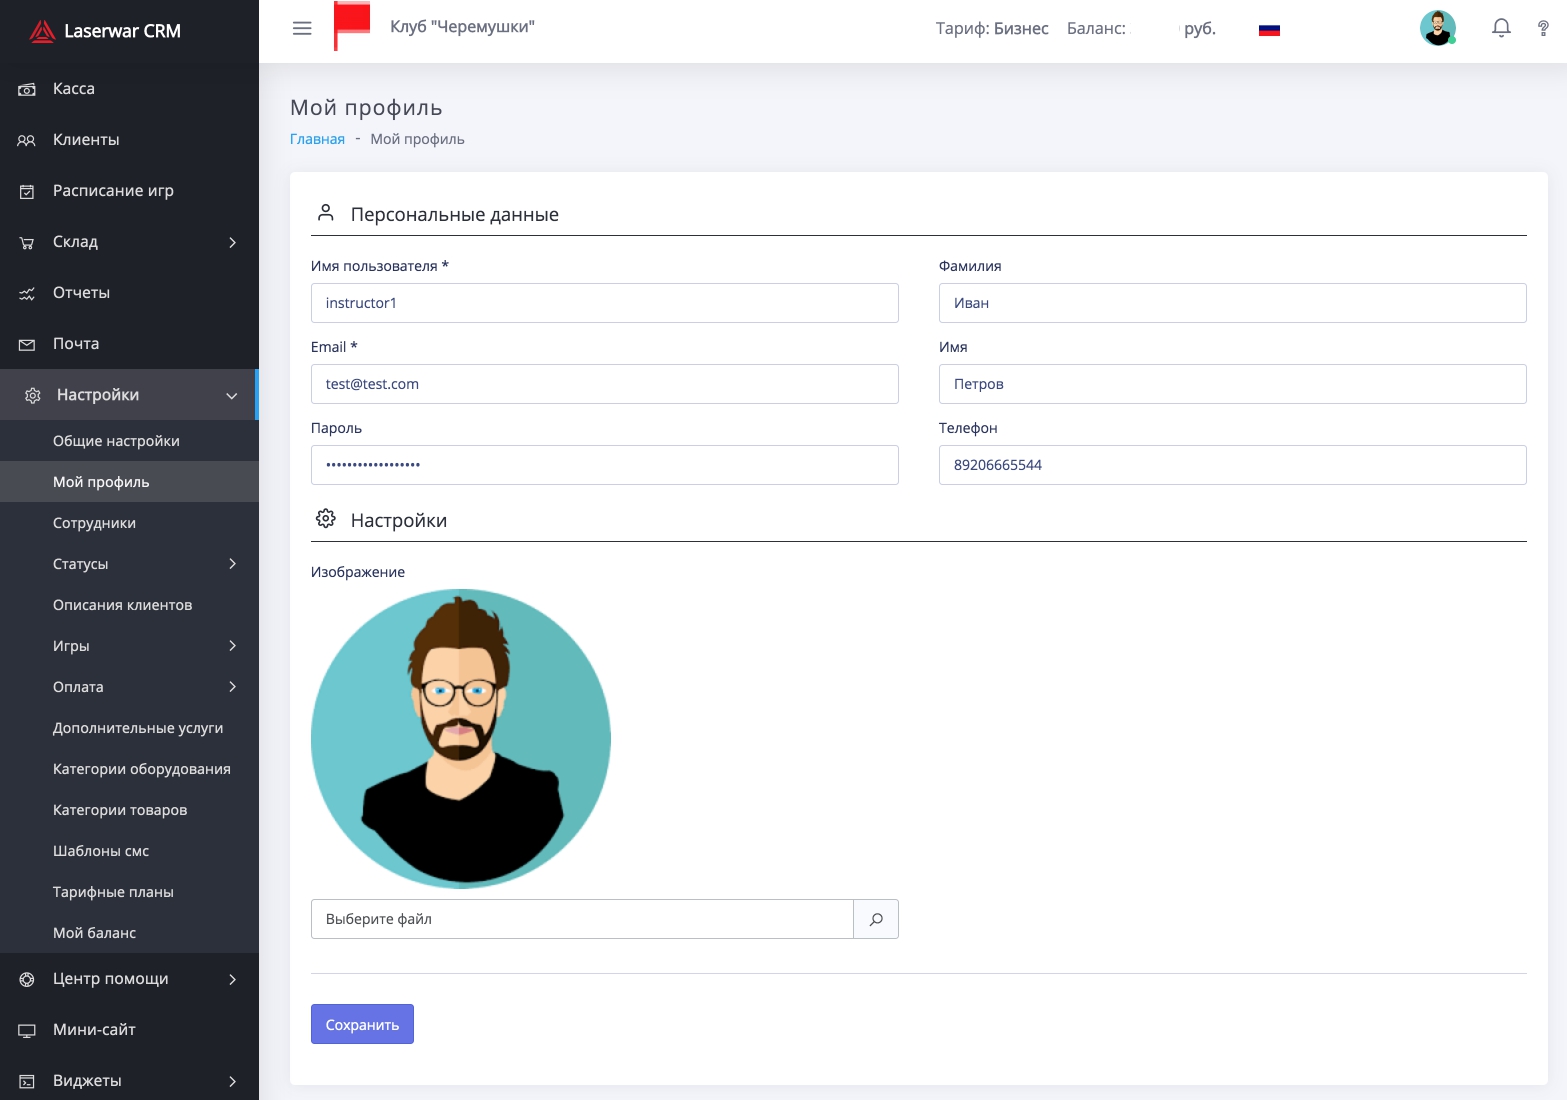Collapse the Настройки sidebar section
This screenshot has width=1567, height=1100.
point(129,395)
